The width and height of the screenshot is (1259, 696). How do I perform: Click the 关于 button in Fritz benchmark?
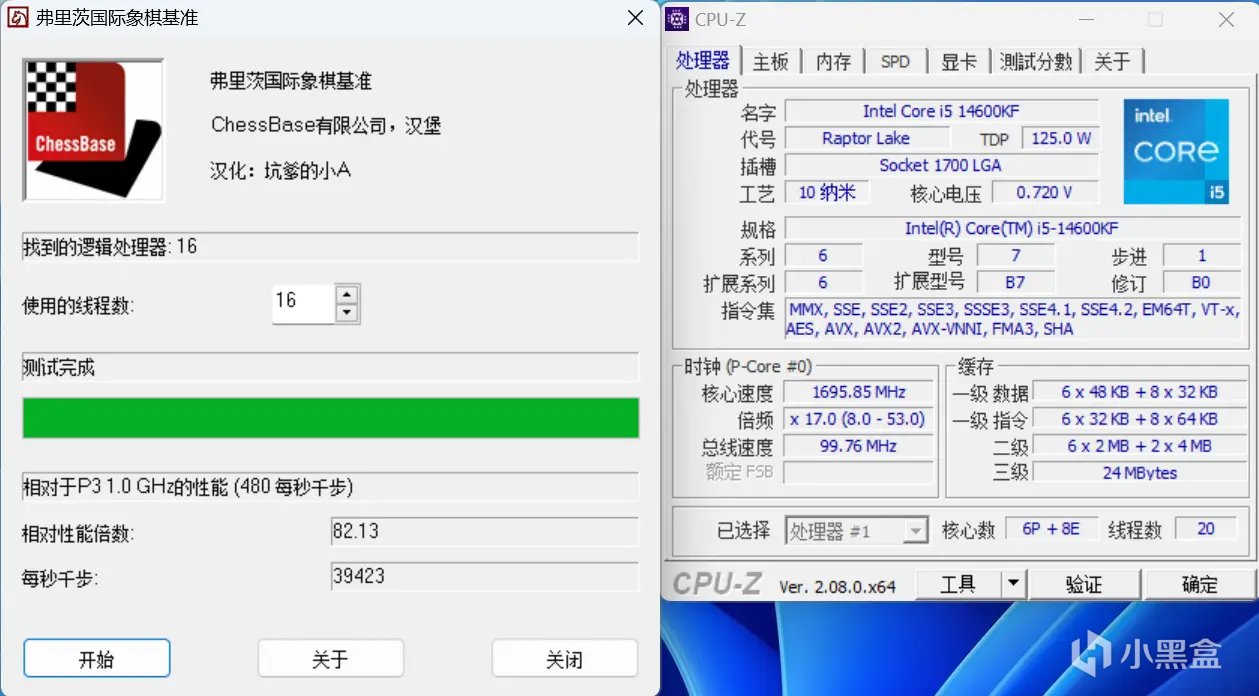330,658
